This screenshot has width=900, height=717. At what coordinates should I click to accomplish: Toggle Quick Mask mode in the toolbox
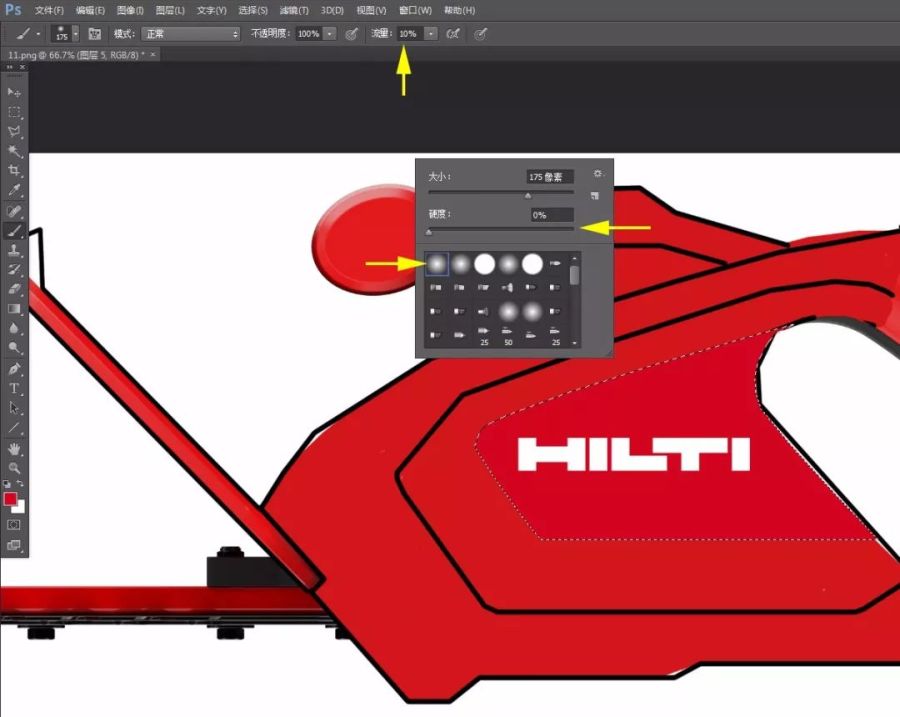coord(14,524)
